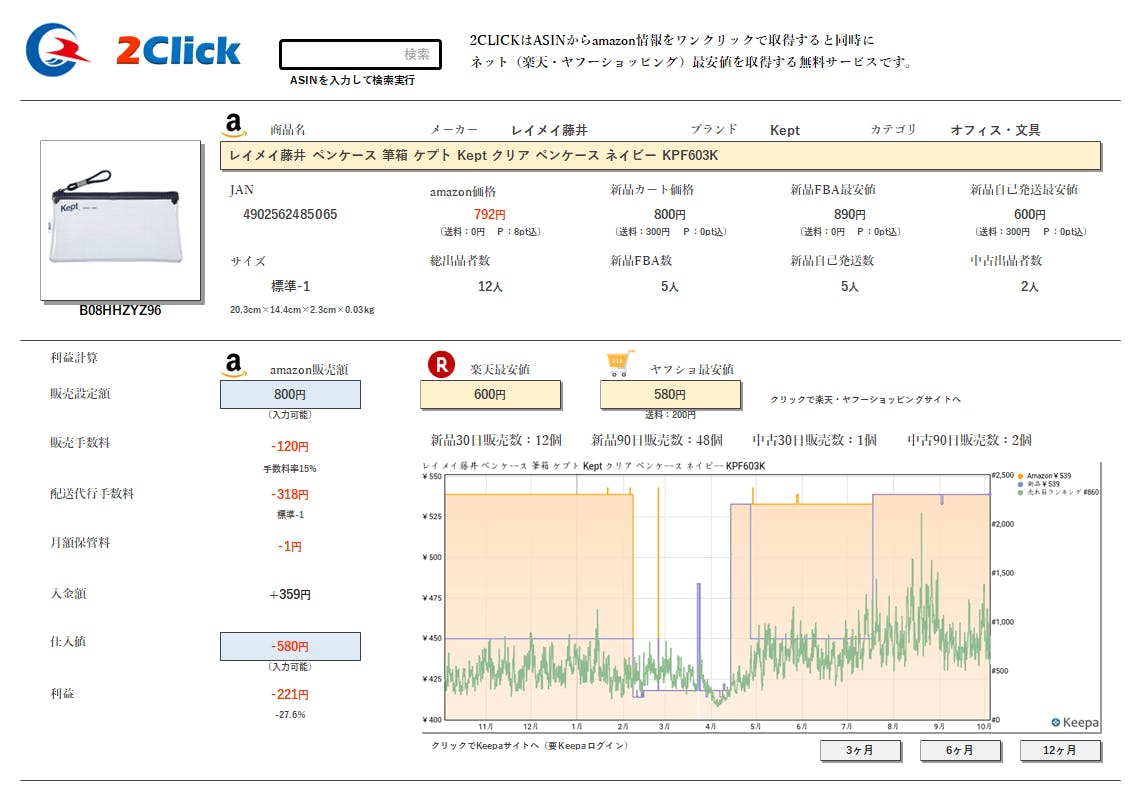
Task: Select the 6ヶ月 chart range button
Action: click(x=960, y=750)
